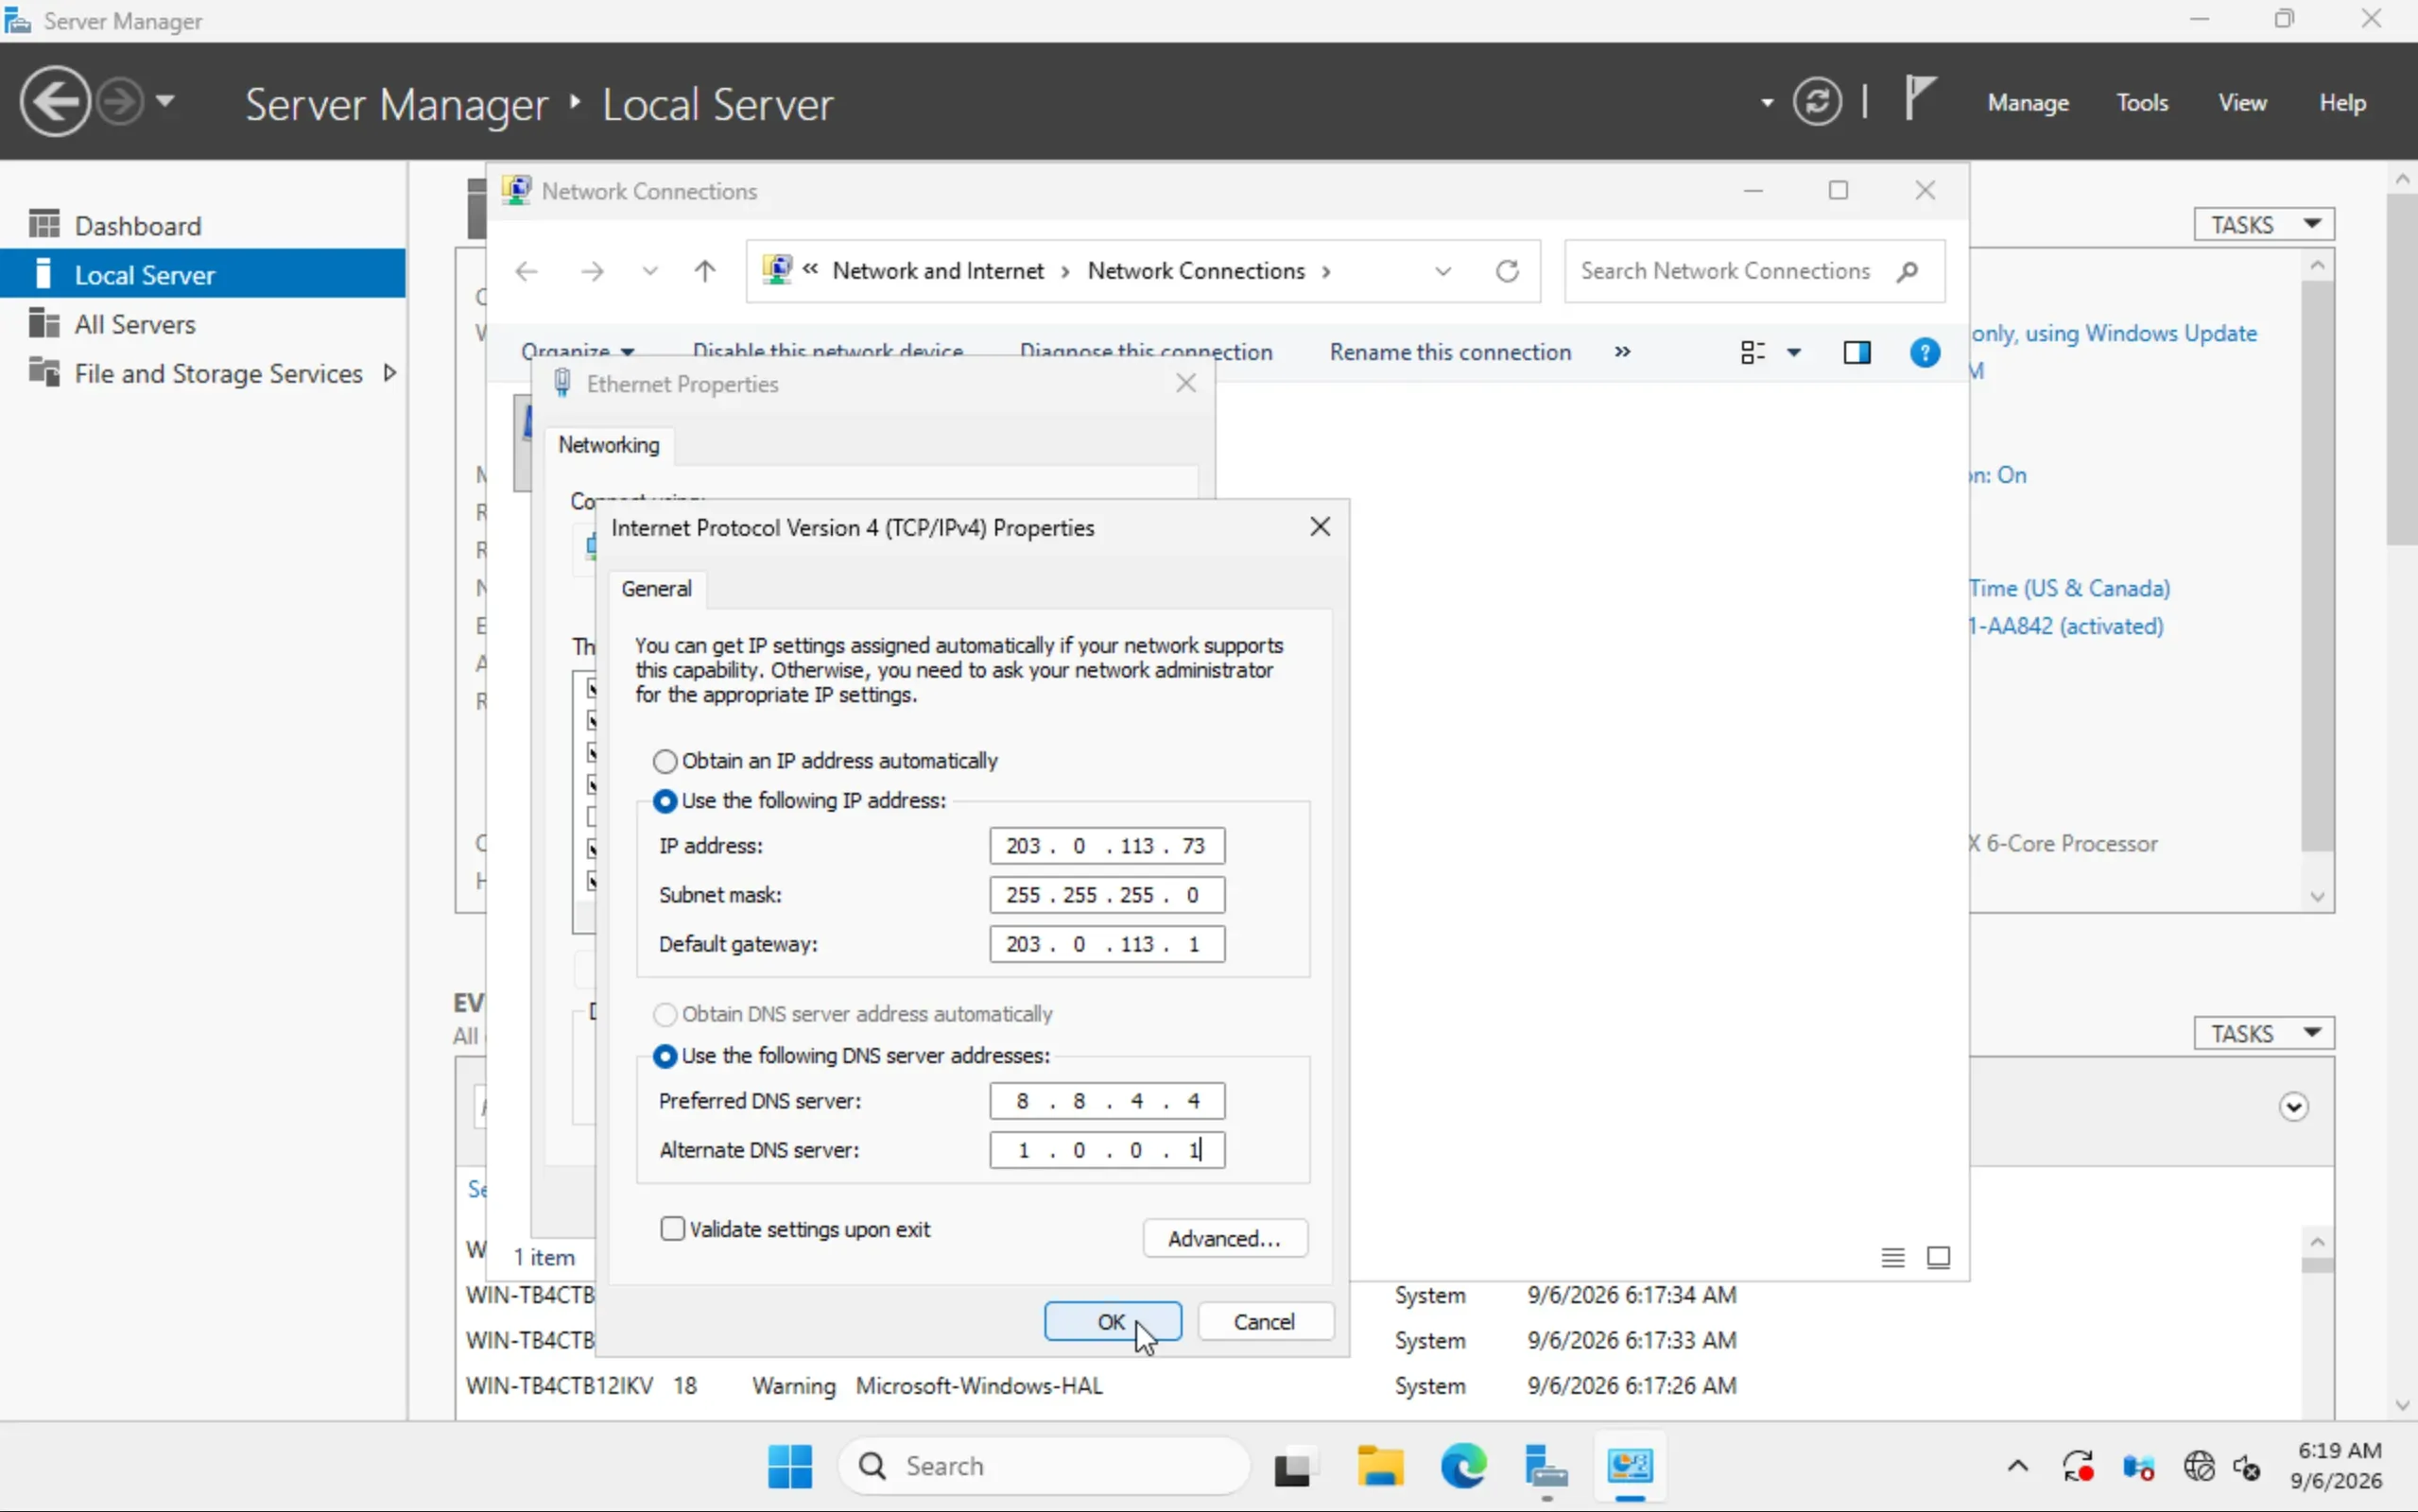Open Server Manager taskbar icon

point(1546,1466)
